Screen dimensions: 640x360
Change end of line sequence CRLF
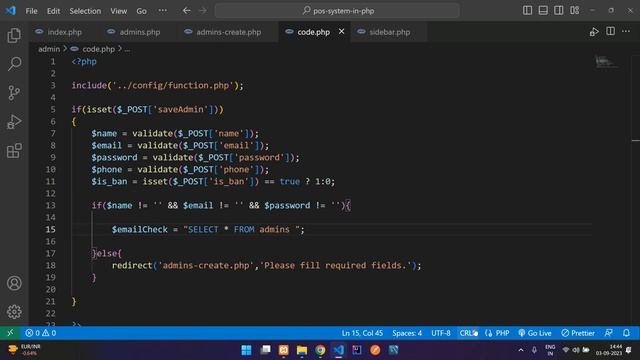click(468, 333)
